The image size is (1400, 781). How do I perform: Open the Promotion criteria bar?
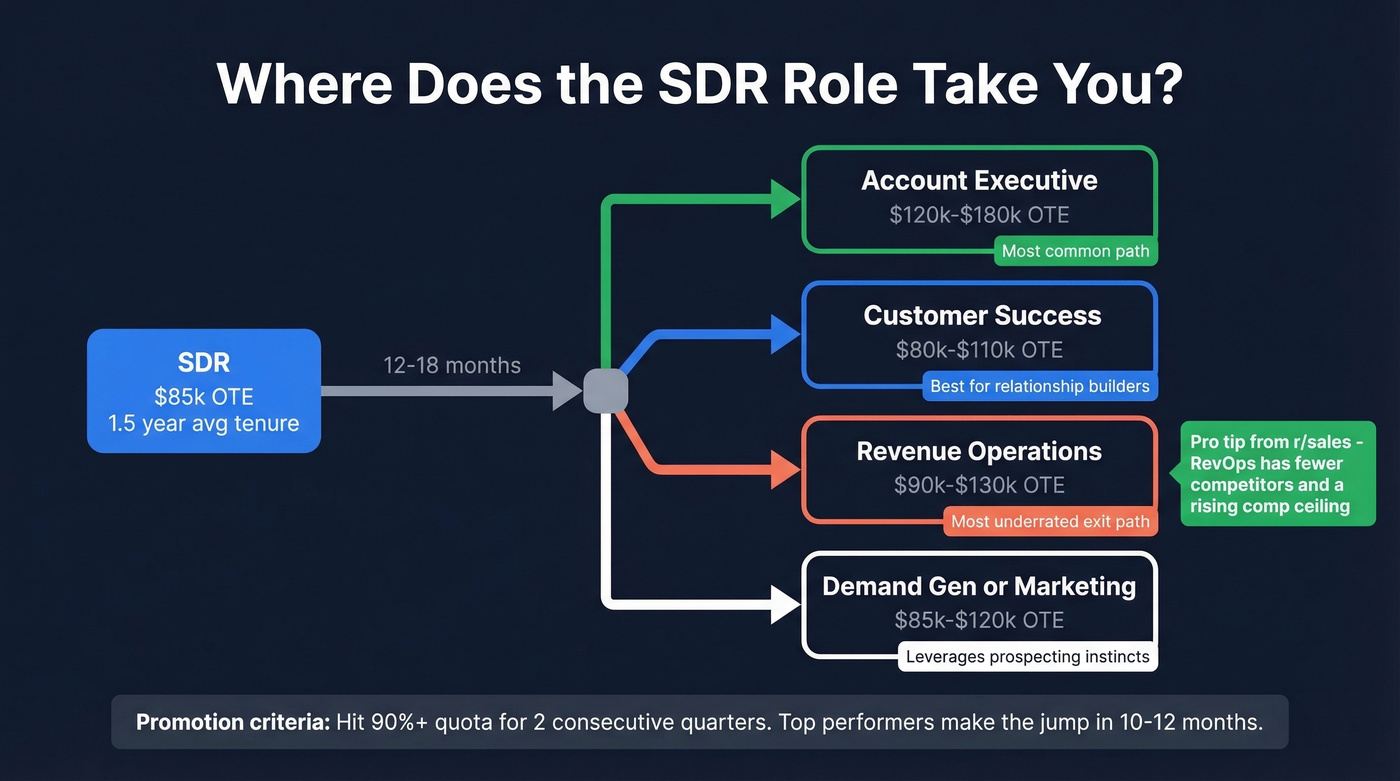699,721
